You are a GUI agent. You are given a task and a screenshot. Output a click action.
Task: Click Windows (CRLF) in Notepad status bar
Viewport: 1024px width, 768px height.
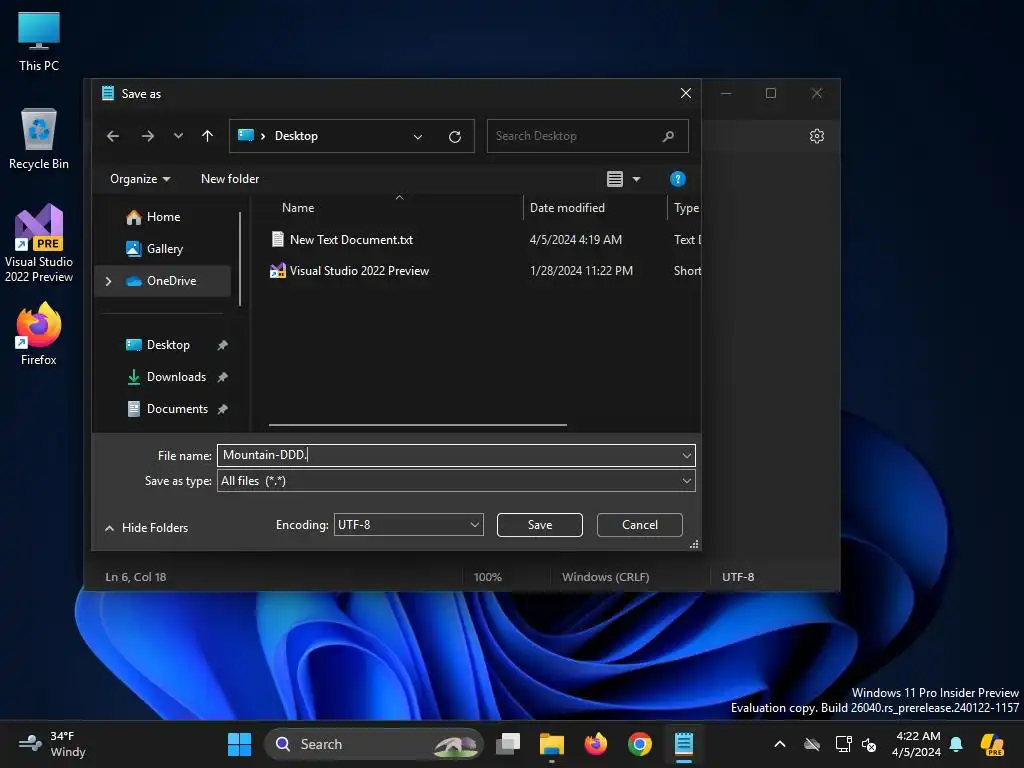[x=605, y=577]
